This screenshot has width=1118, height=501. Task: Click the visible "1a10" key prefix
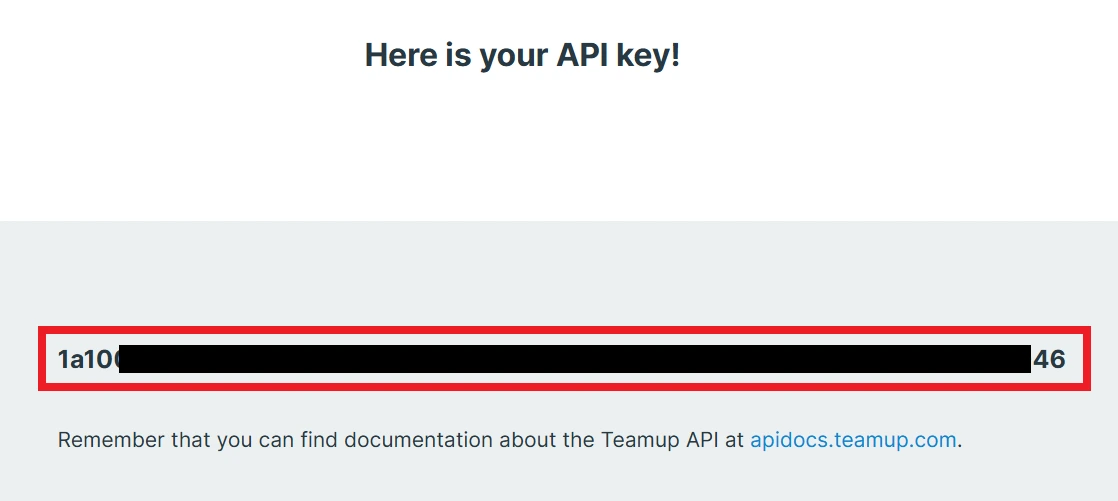point(87,360)
